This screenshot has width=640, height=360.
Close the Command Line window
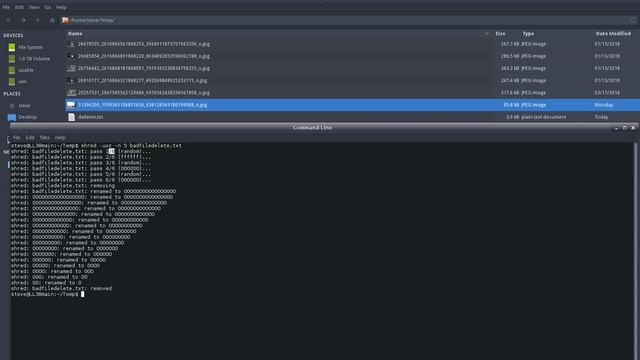click(633, 128)
